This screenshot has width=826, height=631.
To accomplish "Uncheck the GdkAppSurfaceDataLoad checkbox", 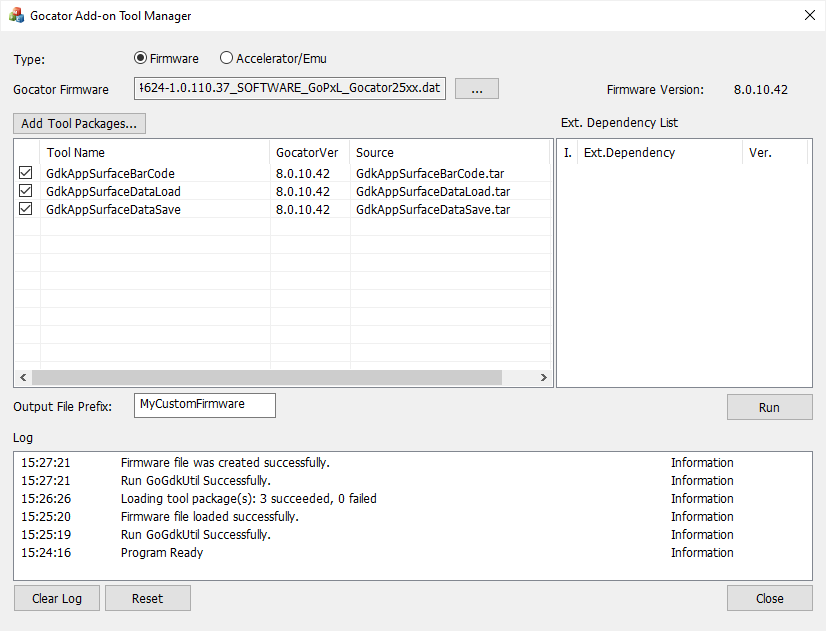I will point(25,191).
